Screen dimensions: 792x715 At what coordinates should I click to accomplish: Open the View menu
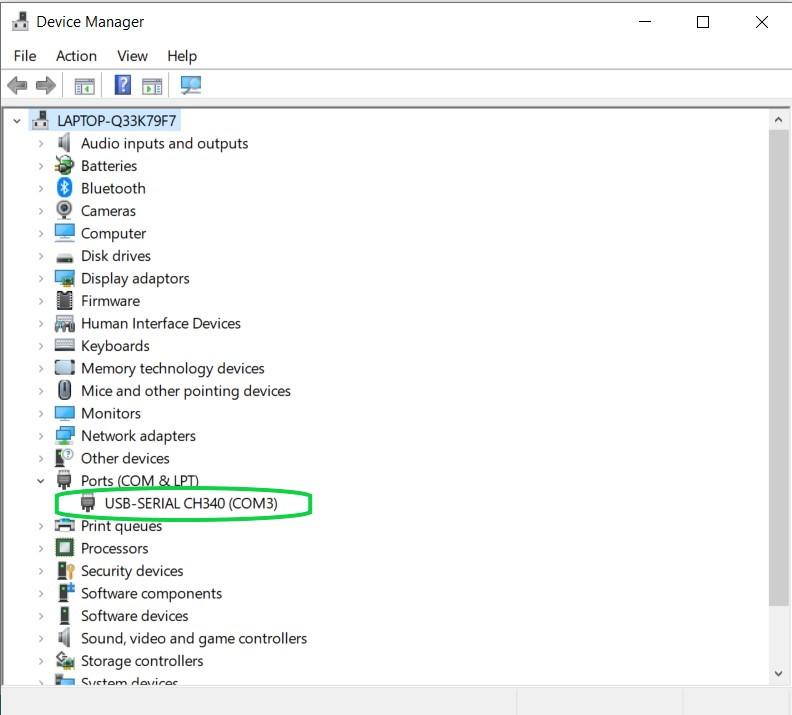click(x=132, y=56)
